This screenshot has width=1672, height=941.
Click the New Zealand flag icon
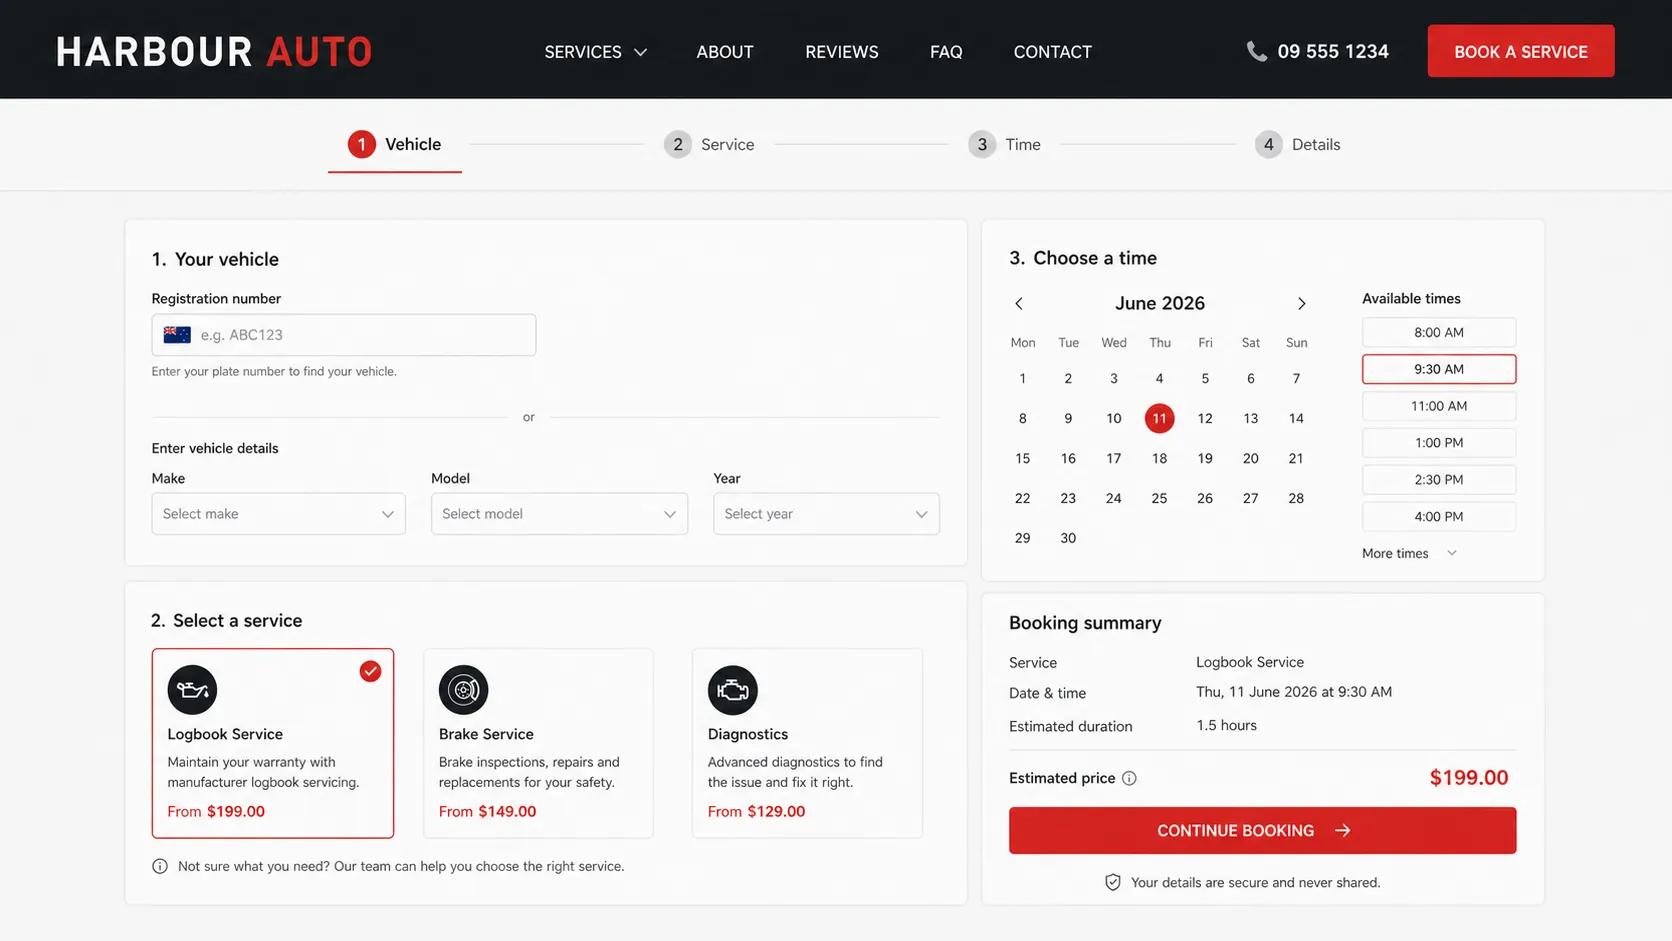coord(177,335)
